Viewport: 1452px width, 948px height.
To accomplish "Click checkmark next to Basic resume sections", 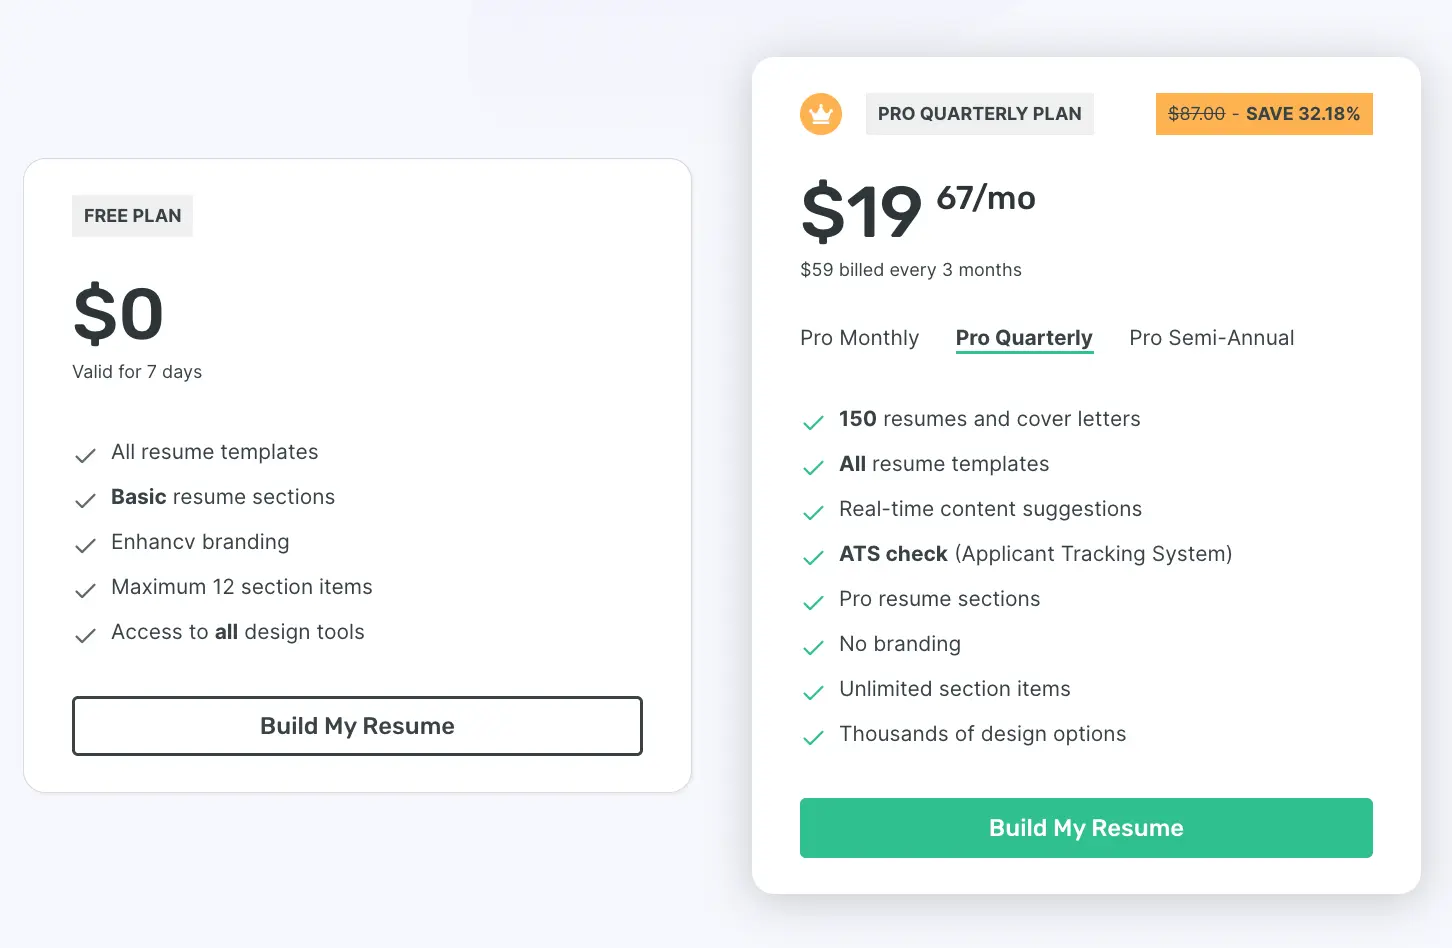I will [x=85, y=500].
